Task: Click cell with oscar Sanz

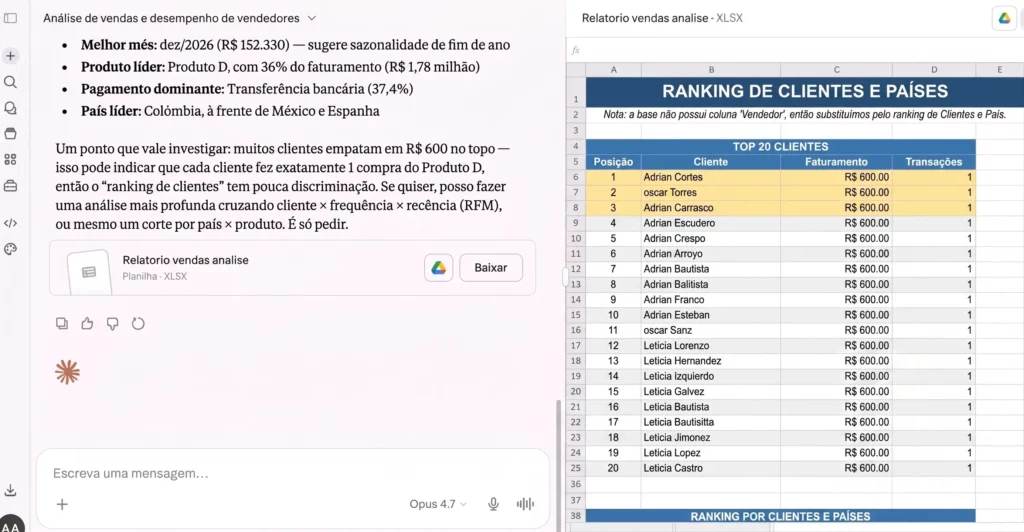Action: (711, 330)
